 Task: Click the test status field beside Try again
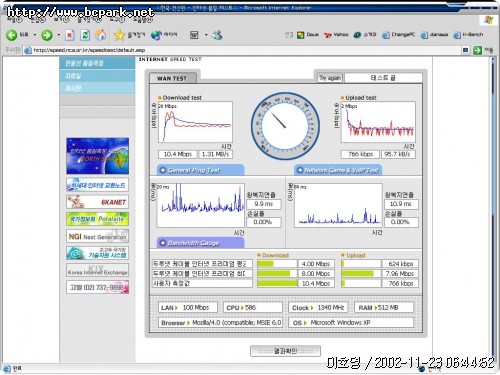[383, 78]
